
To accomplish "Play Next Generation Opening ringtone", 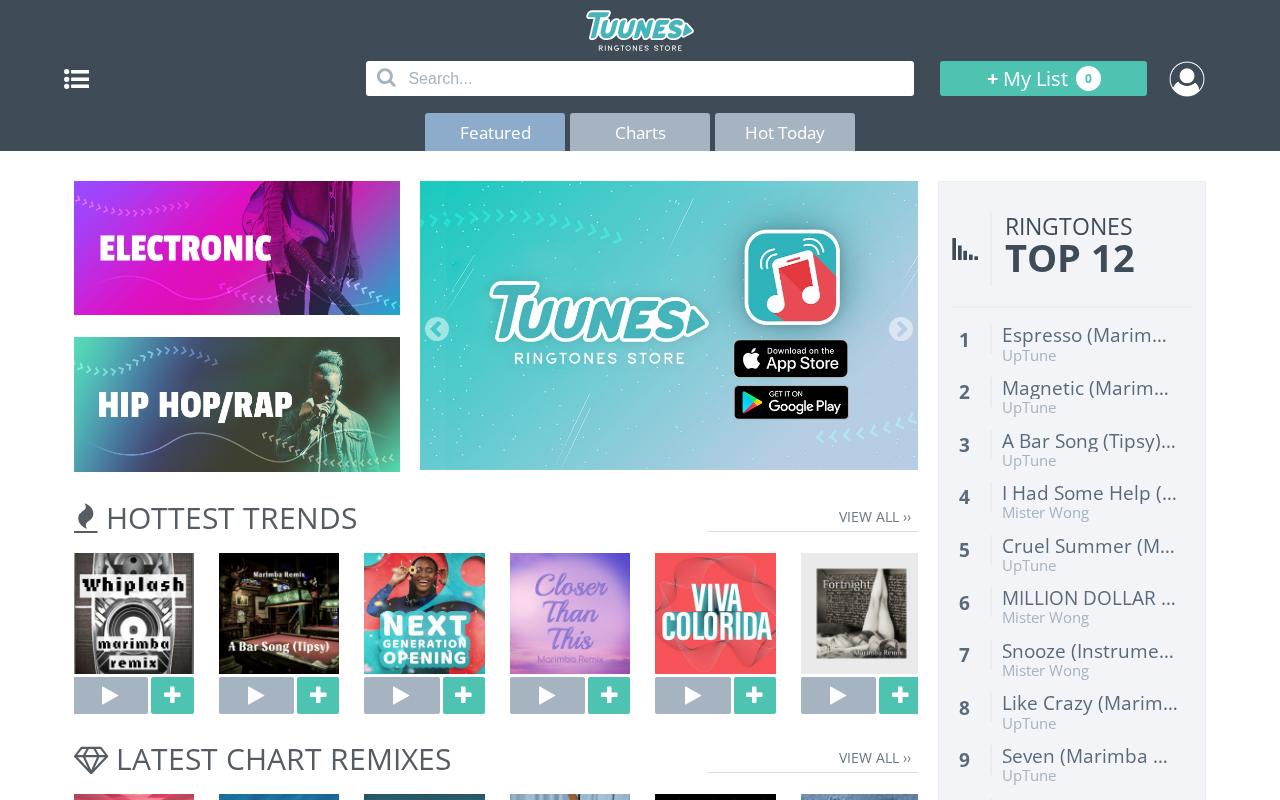I will 402,695.
